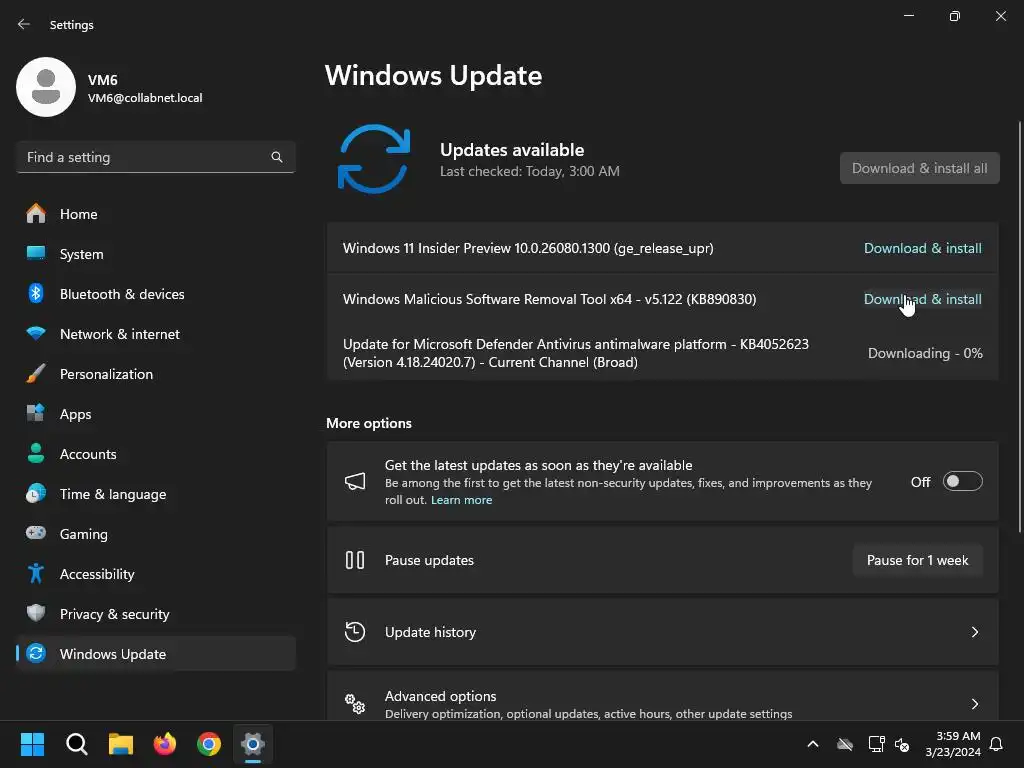Image resolution: width=1024 pixels, height=768 pixels.
Task: Click the Accessibility figure icon in sidebar
Action: point(36,573)
